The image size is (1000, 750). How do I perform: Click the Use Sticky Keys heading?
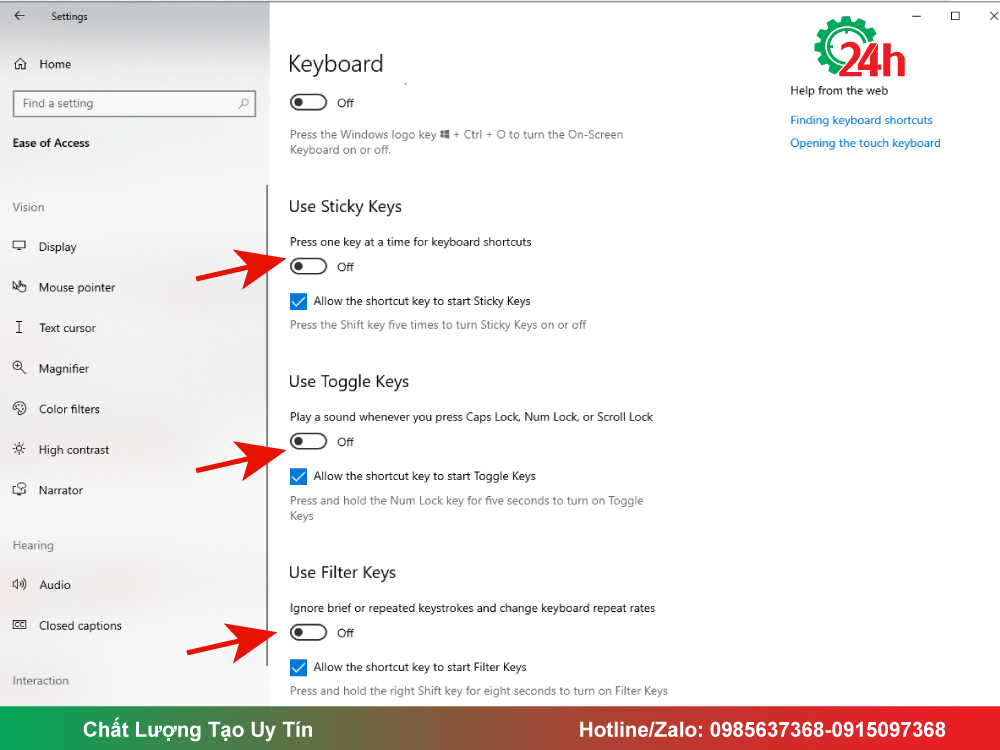point(345,207)
